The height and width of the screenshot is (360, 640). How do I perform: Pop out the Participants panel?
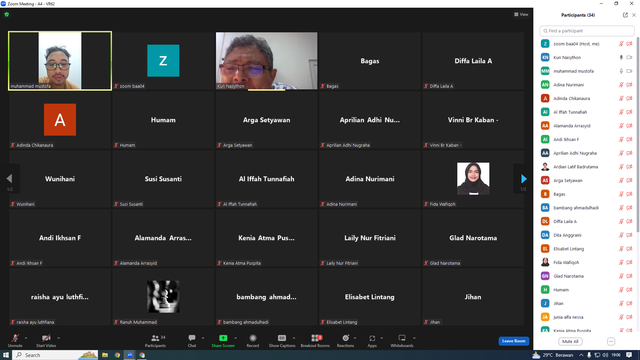[x=625, y=15]
